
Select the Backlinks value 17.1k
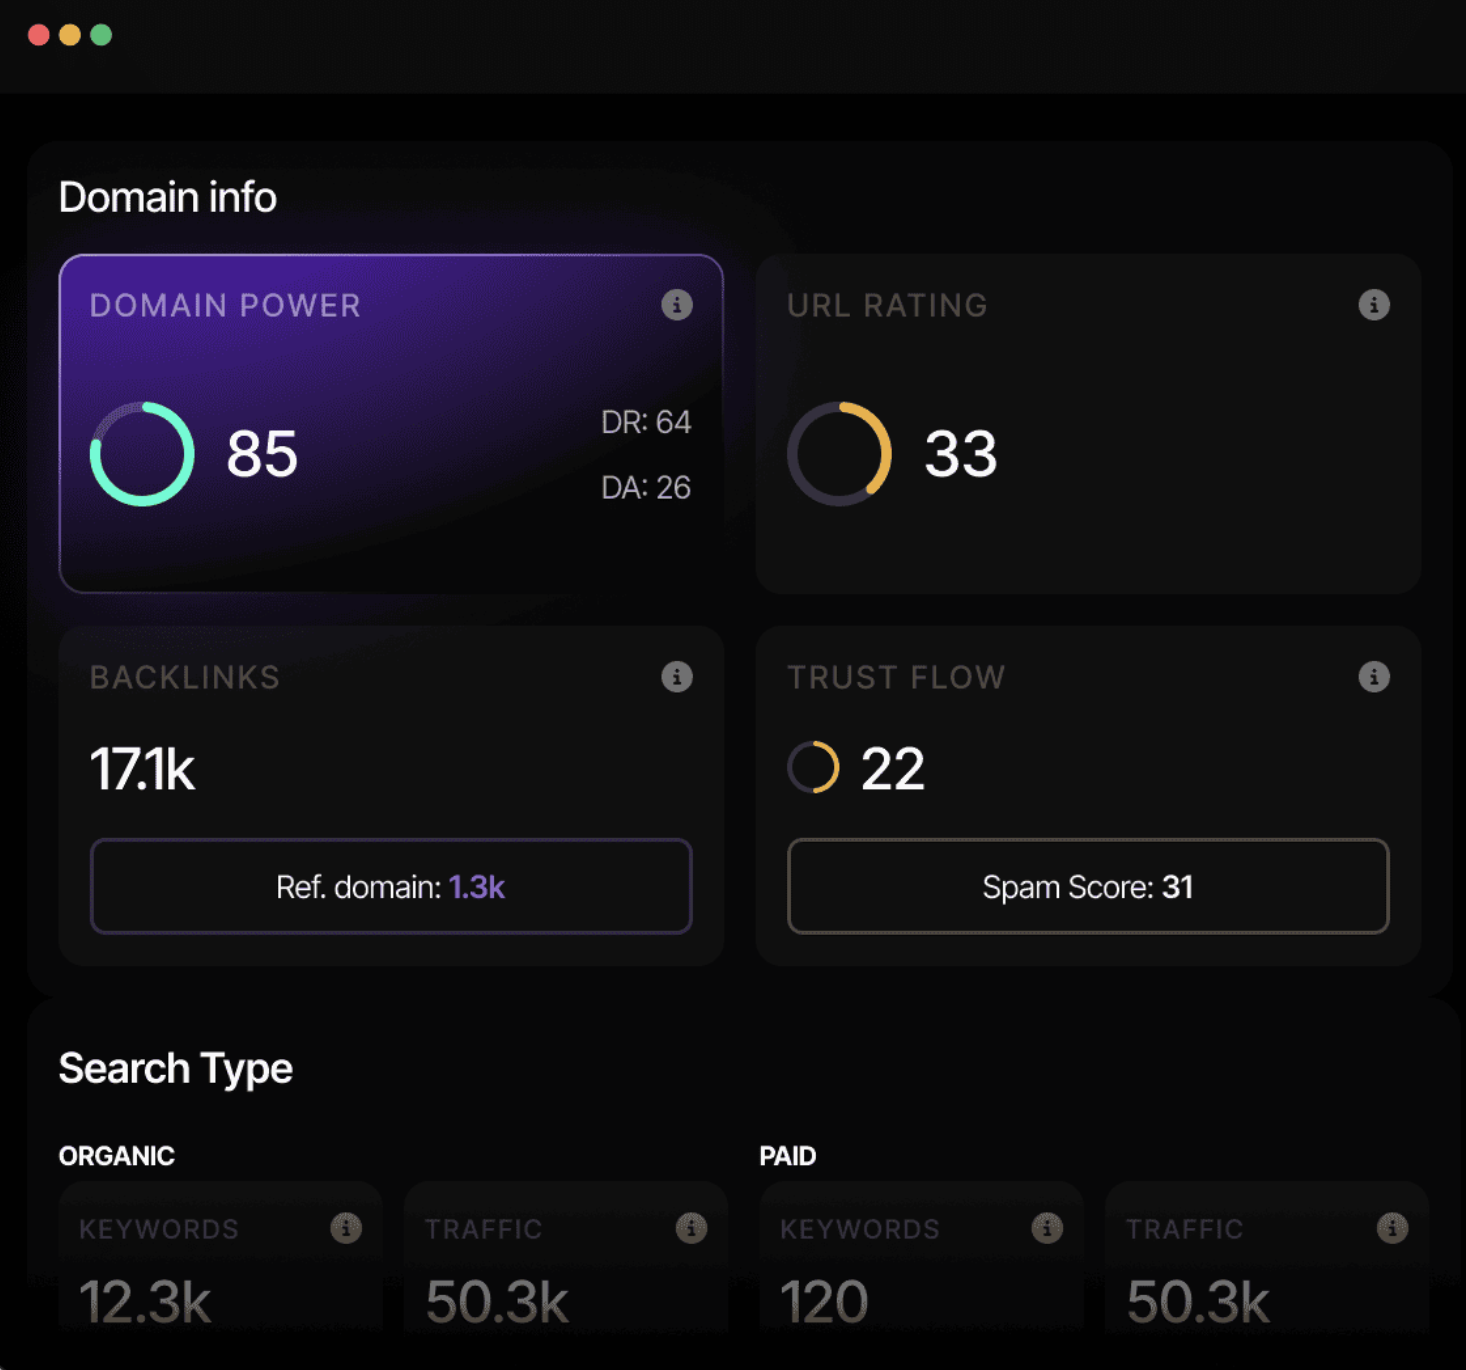pyautogui.click(x=142, y=769)
